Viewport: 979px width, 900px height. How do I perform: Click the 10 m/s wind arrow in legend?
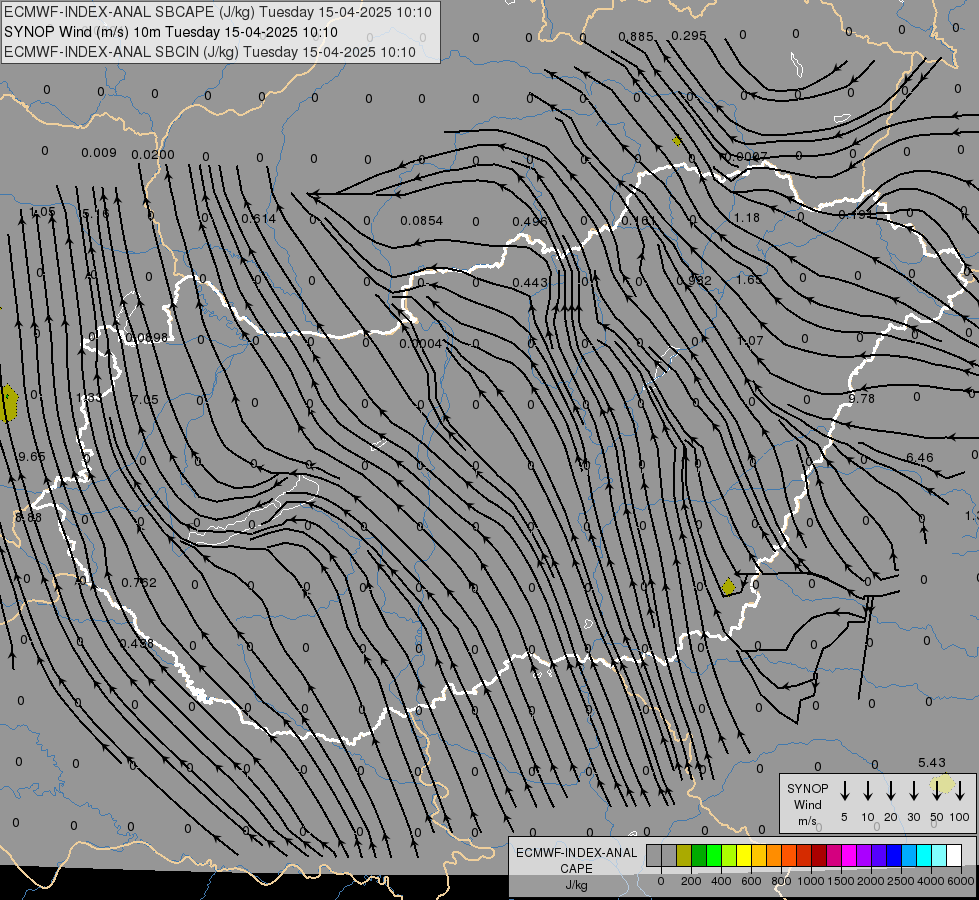pos(868,791)
